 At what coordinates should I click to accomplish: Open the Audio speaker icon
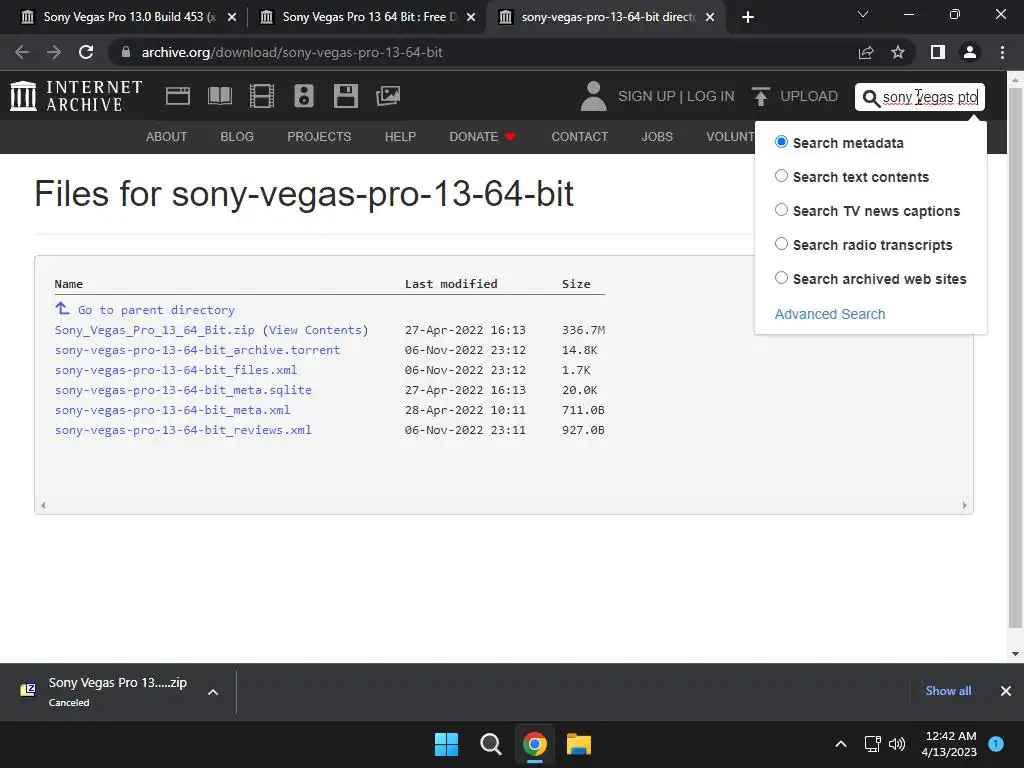coord(304,96)
